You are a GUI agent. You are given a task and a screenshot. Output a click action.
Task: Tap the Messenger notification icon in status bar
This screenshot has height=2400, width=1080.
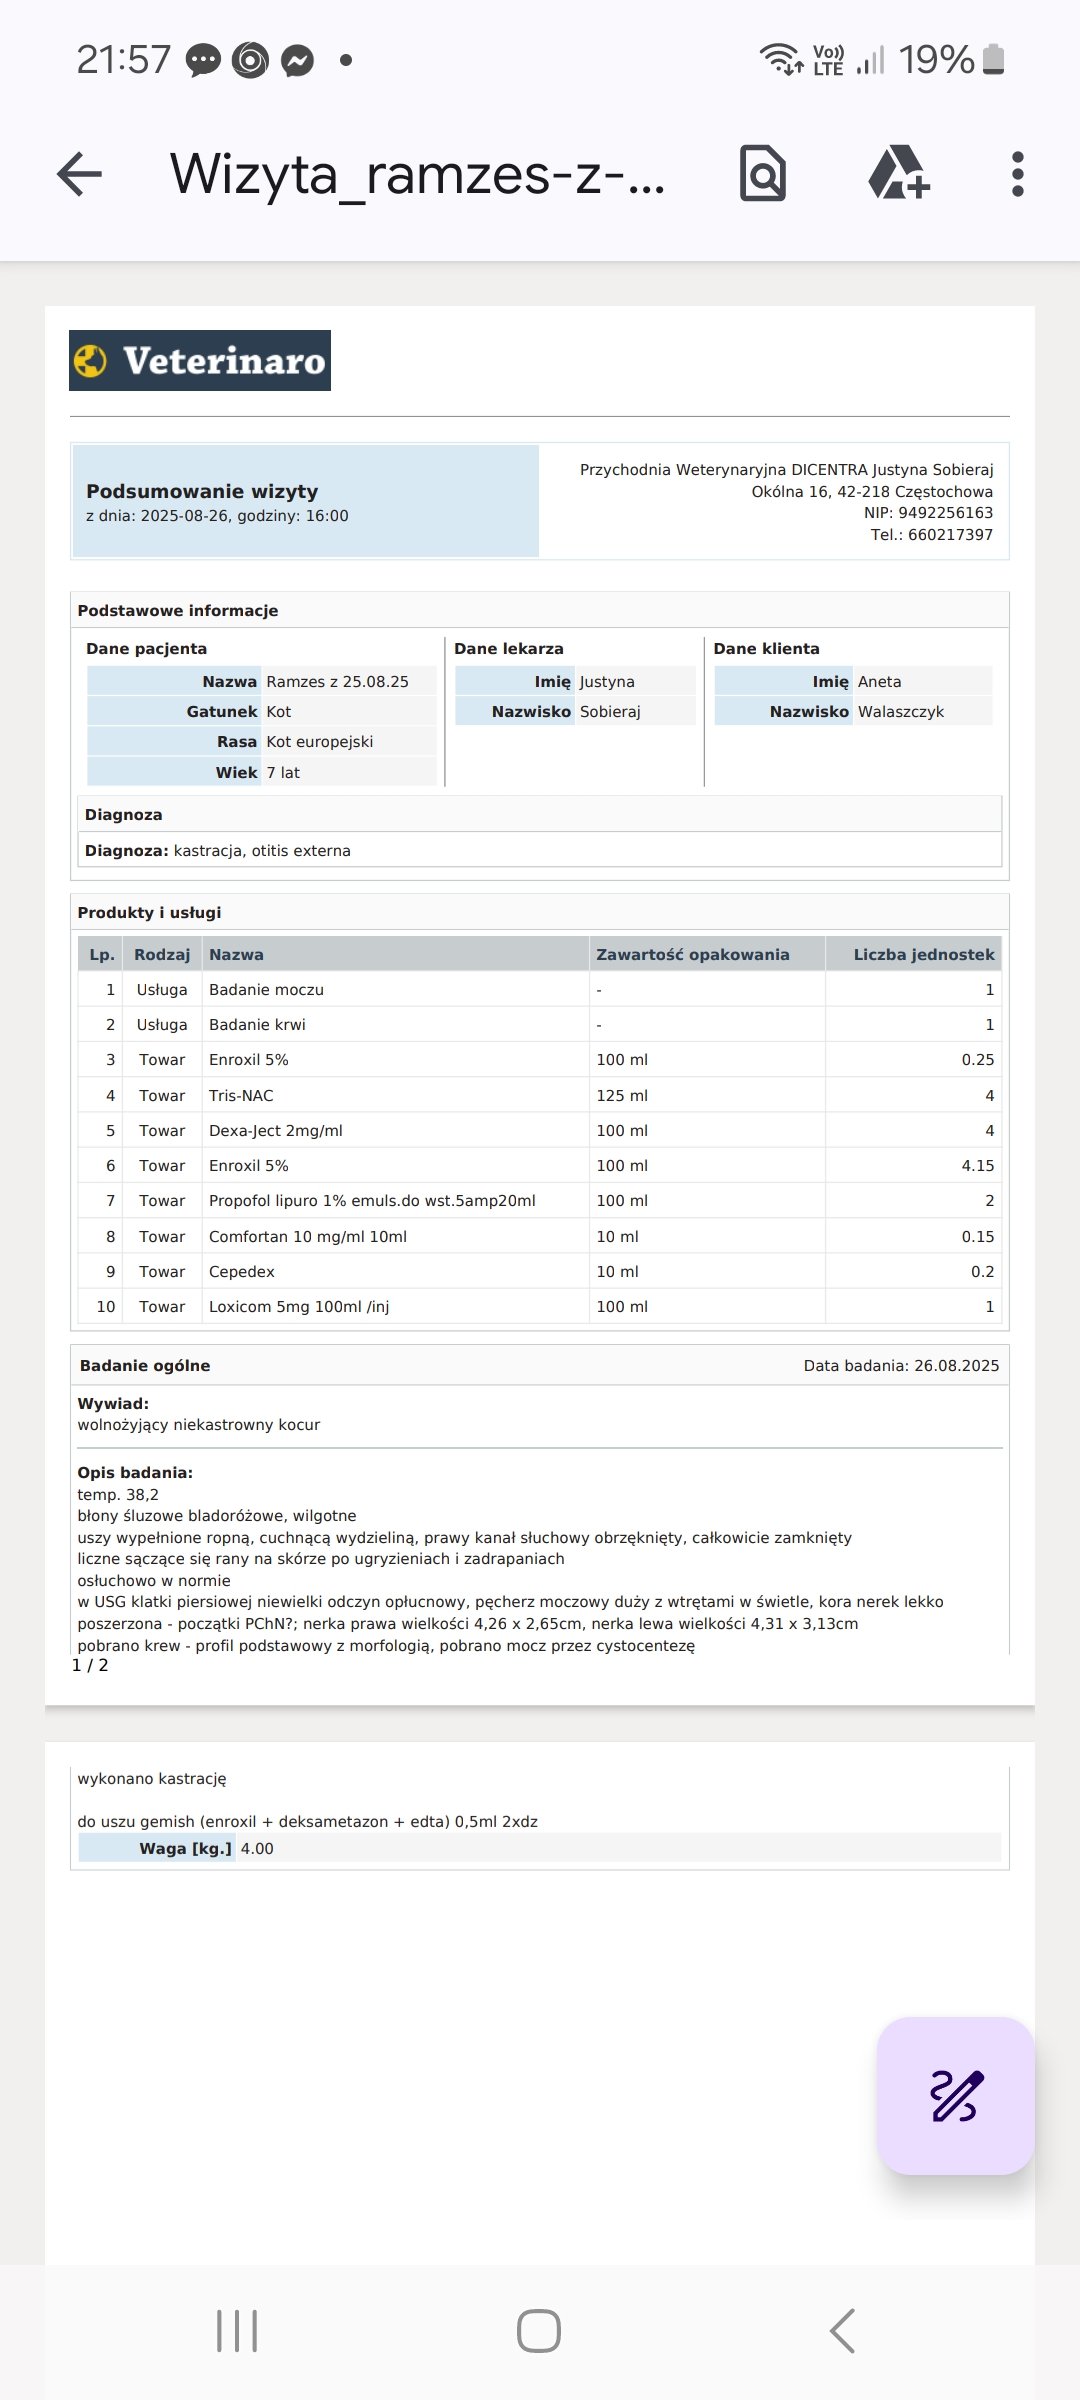(297, 61)
